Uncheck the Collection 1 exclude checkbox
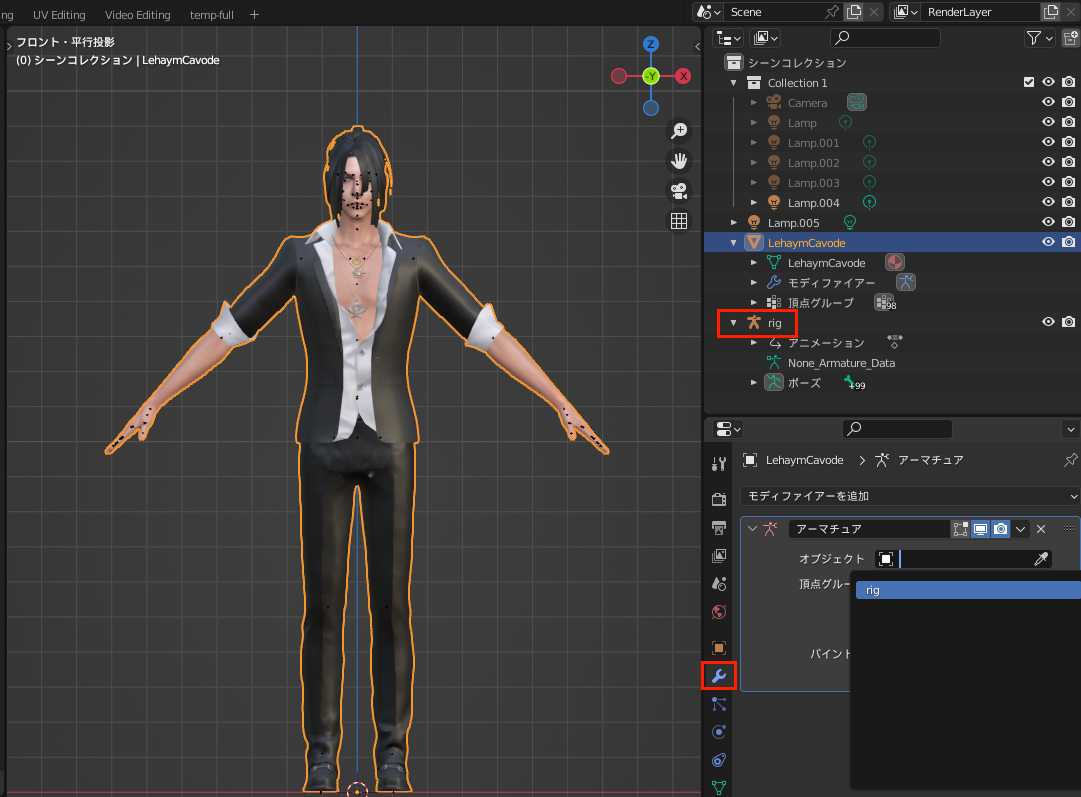The image size is (1081, 797). coord(1029,83)
